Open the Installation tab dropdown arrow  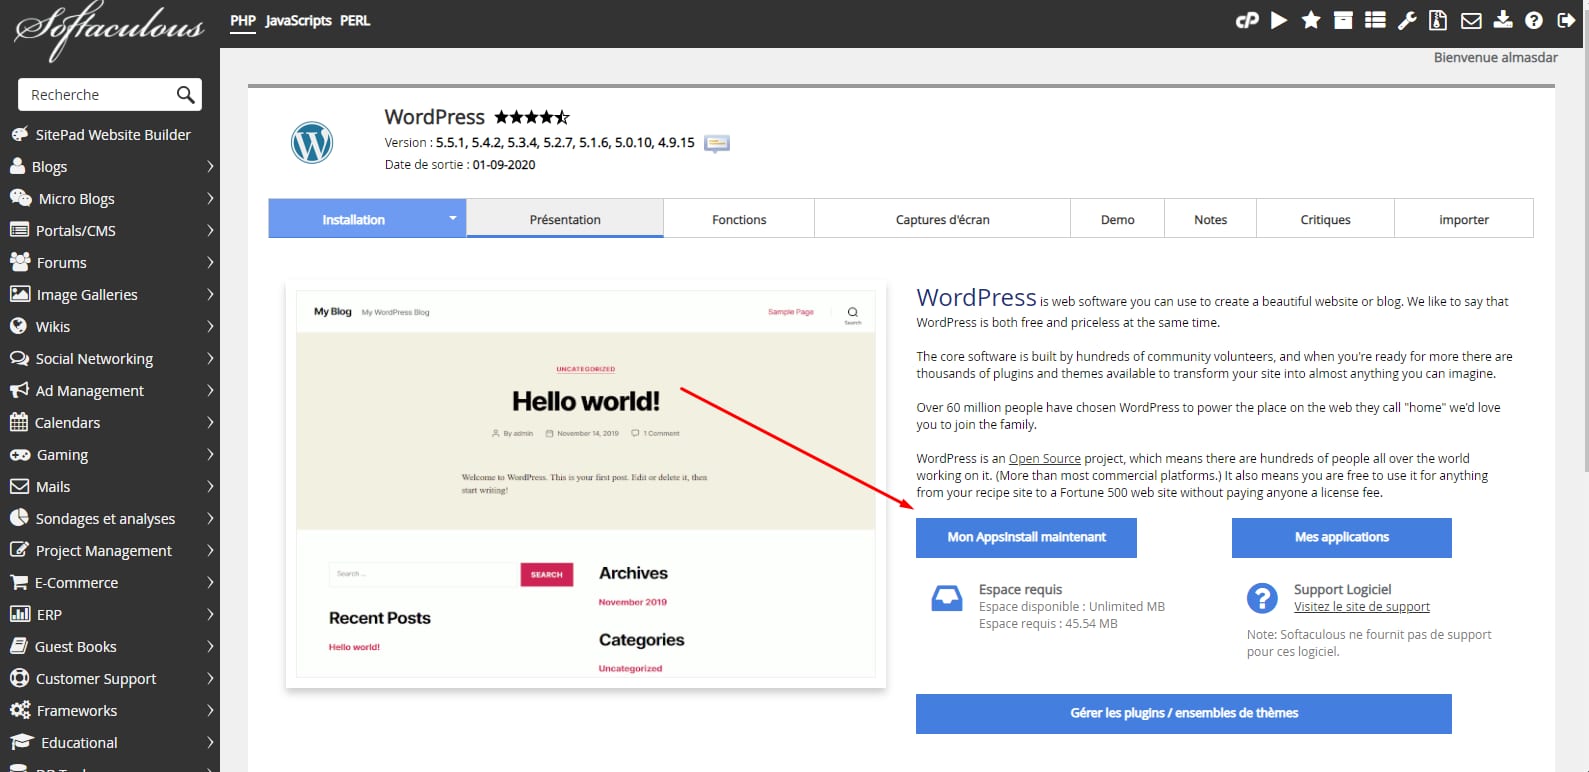coord(453,218)
